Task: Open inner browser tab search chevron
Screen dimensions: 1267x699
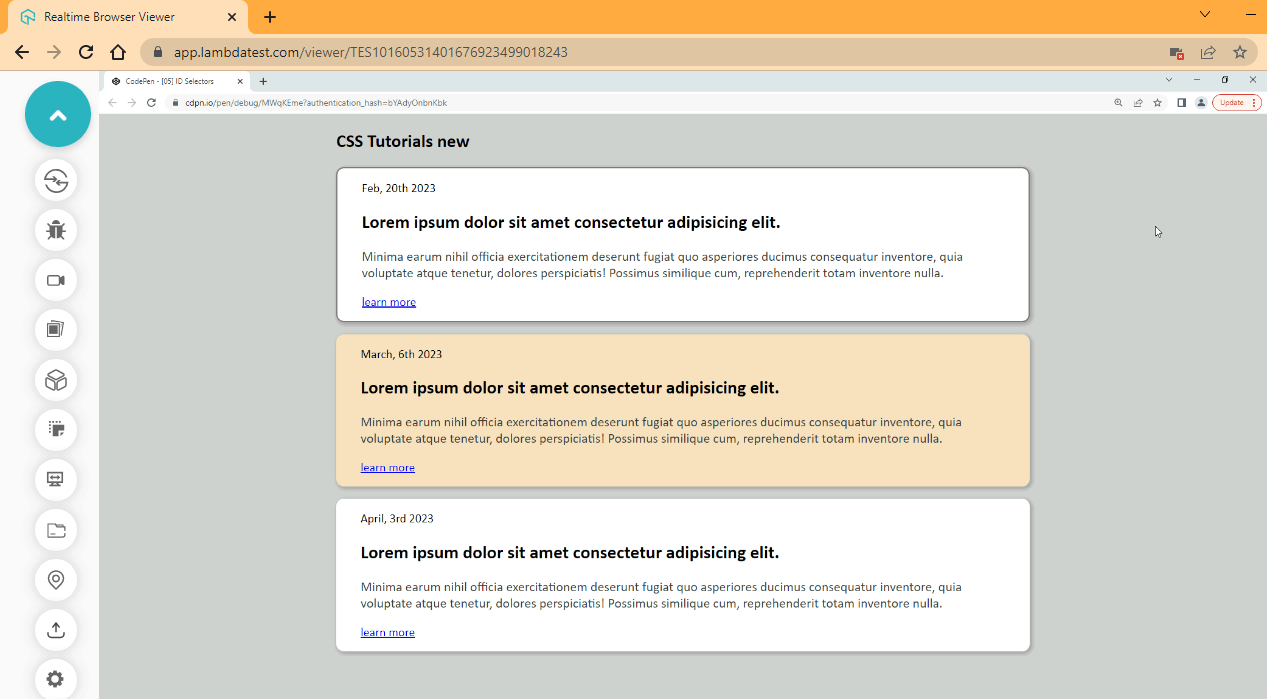Action: (1169, 80)
